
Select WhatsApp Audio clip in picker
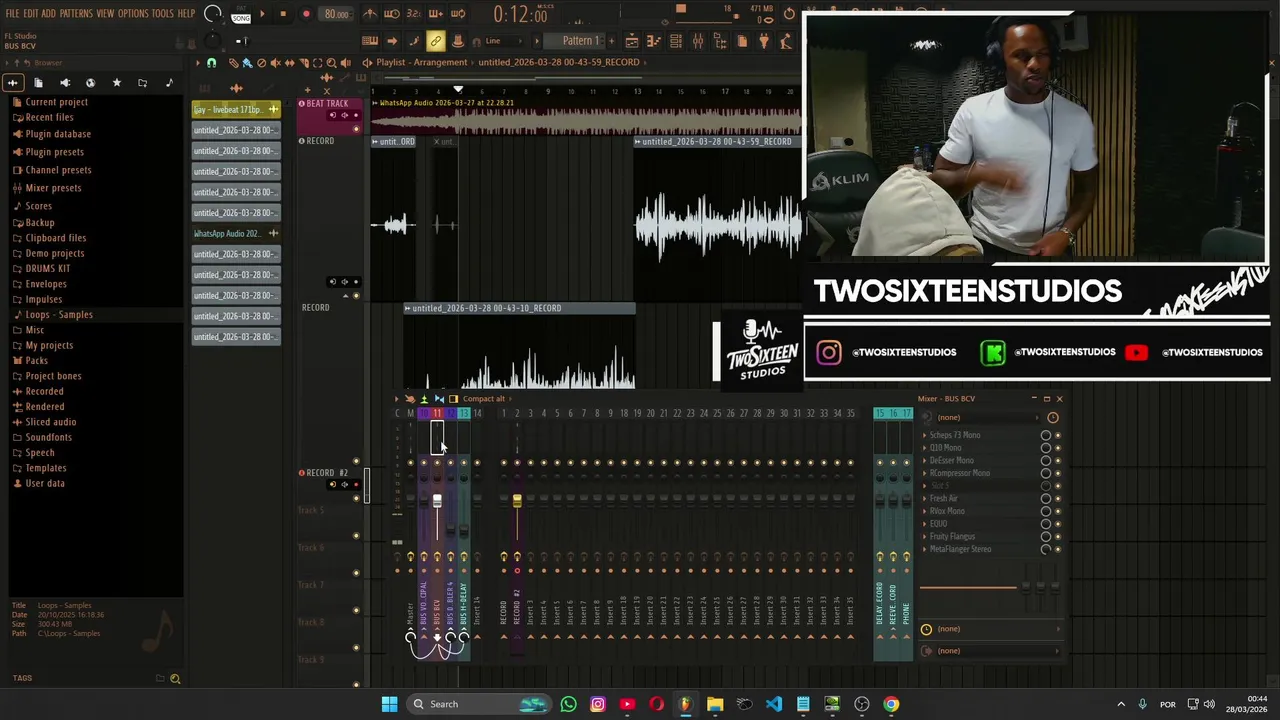click(x=236, y=233)
